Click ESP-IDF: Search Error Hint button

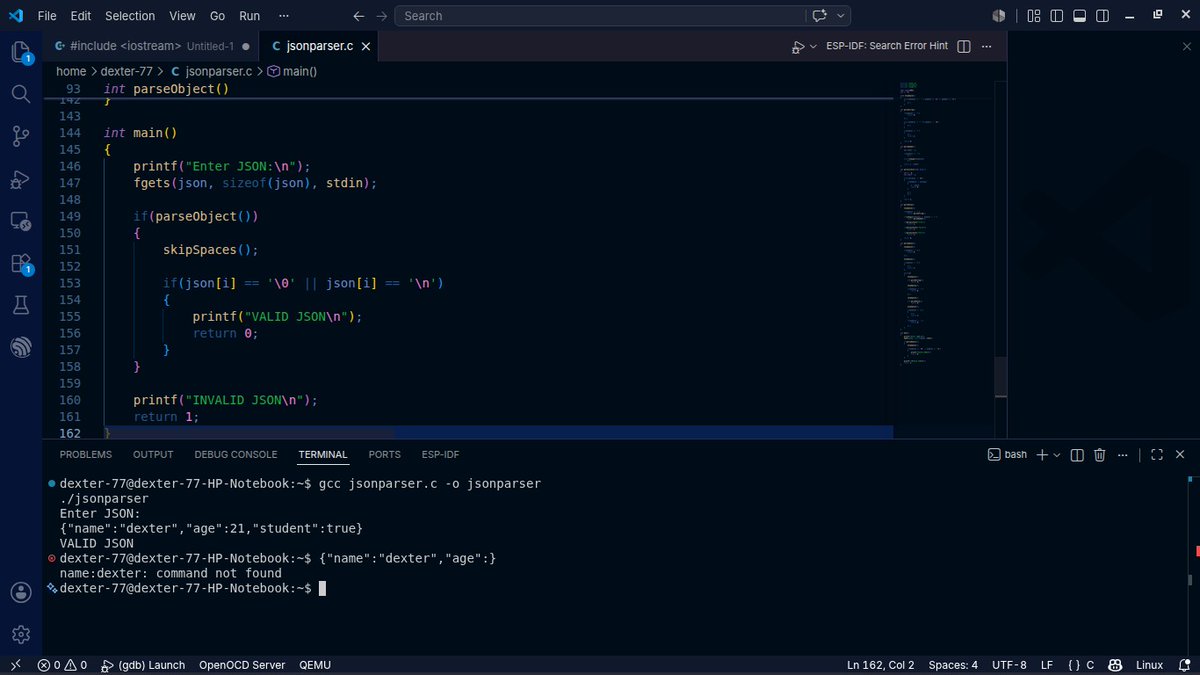(887, 46)
